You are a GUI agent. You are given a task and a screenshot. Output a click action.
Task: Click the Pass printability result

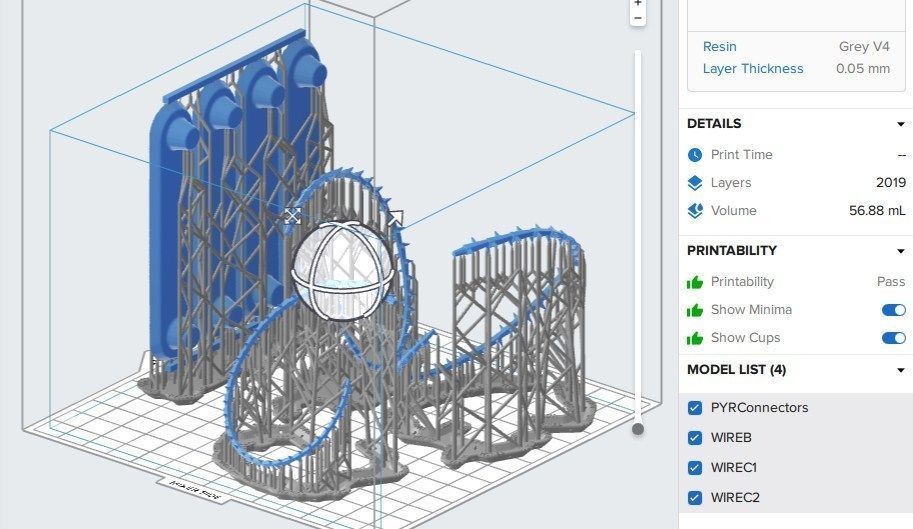891,282
